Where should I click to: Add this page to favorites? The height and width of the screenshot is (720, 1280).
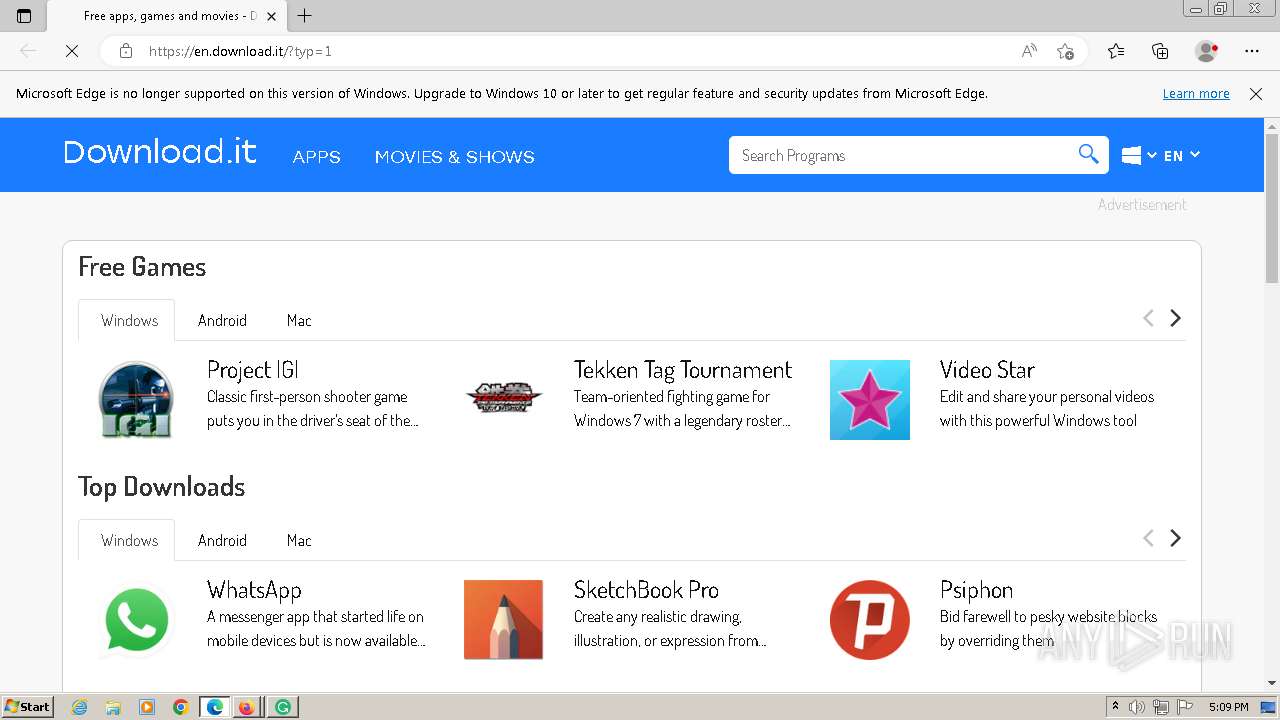coord(1065,51)
